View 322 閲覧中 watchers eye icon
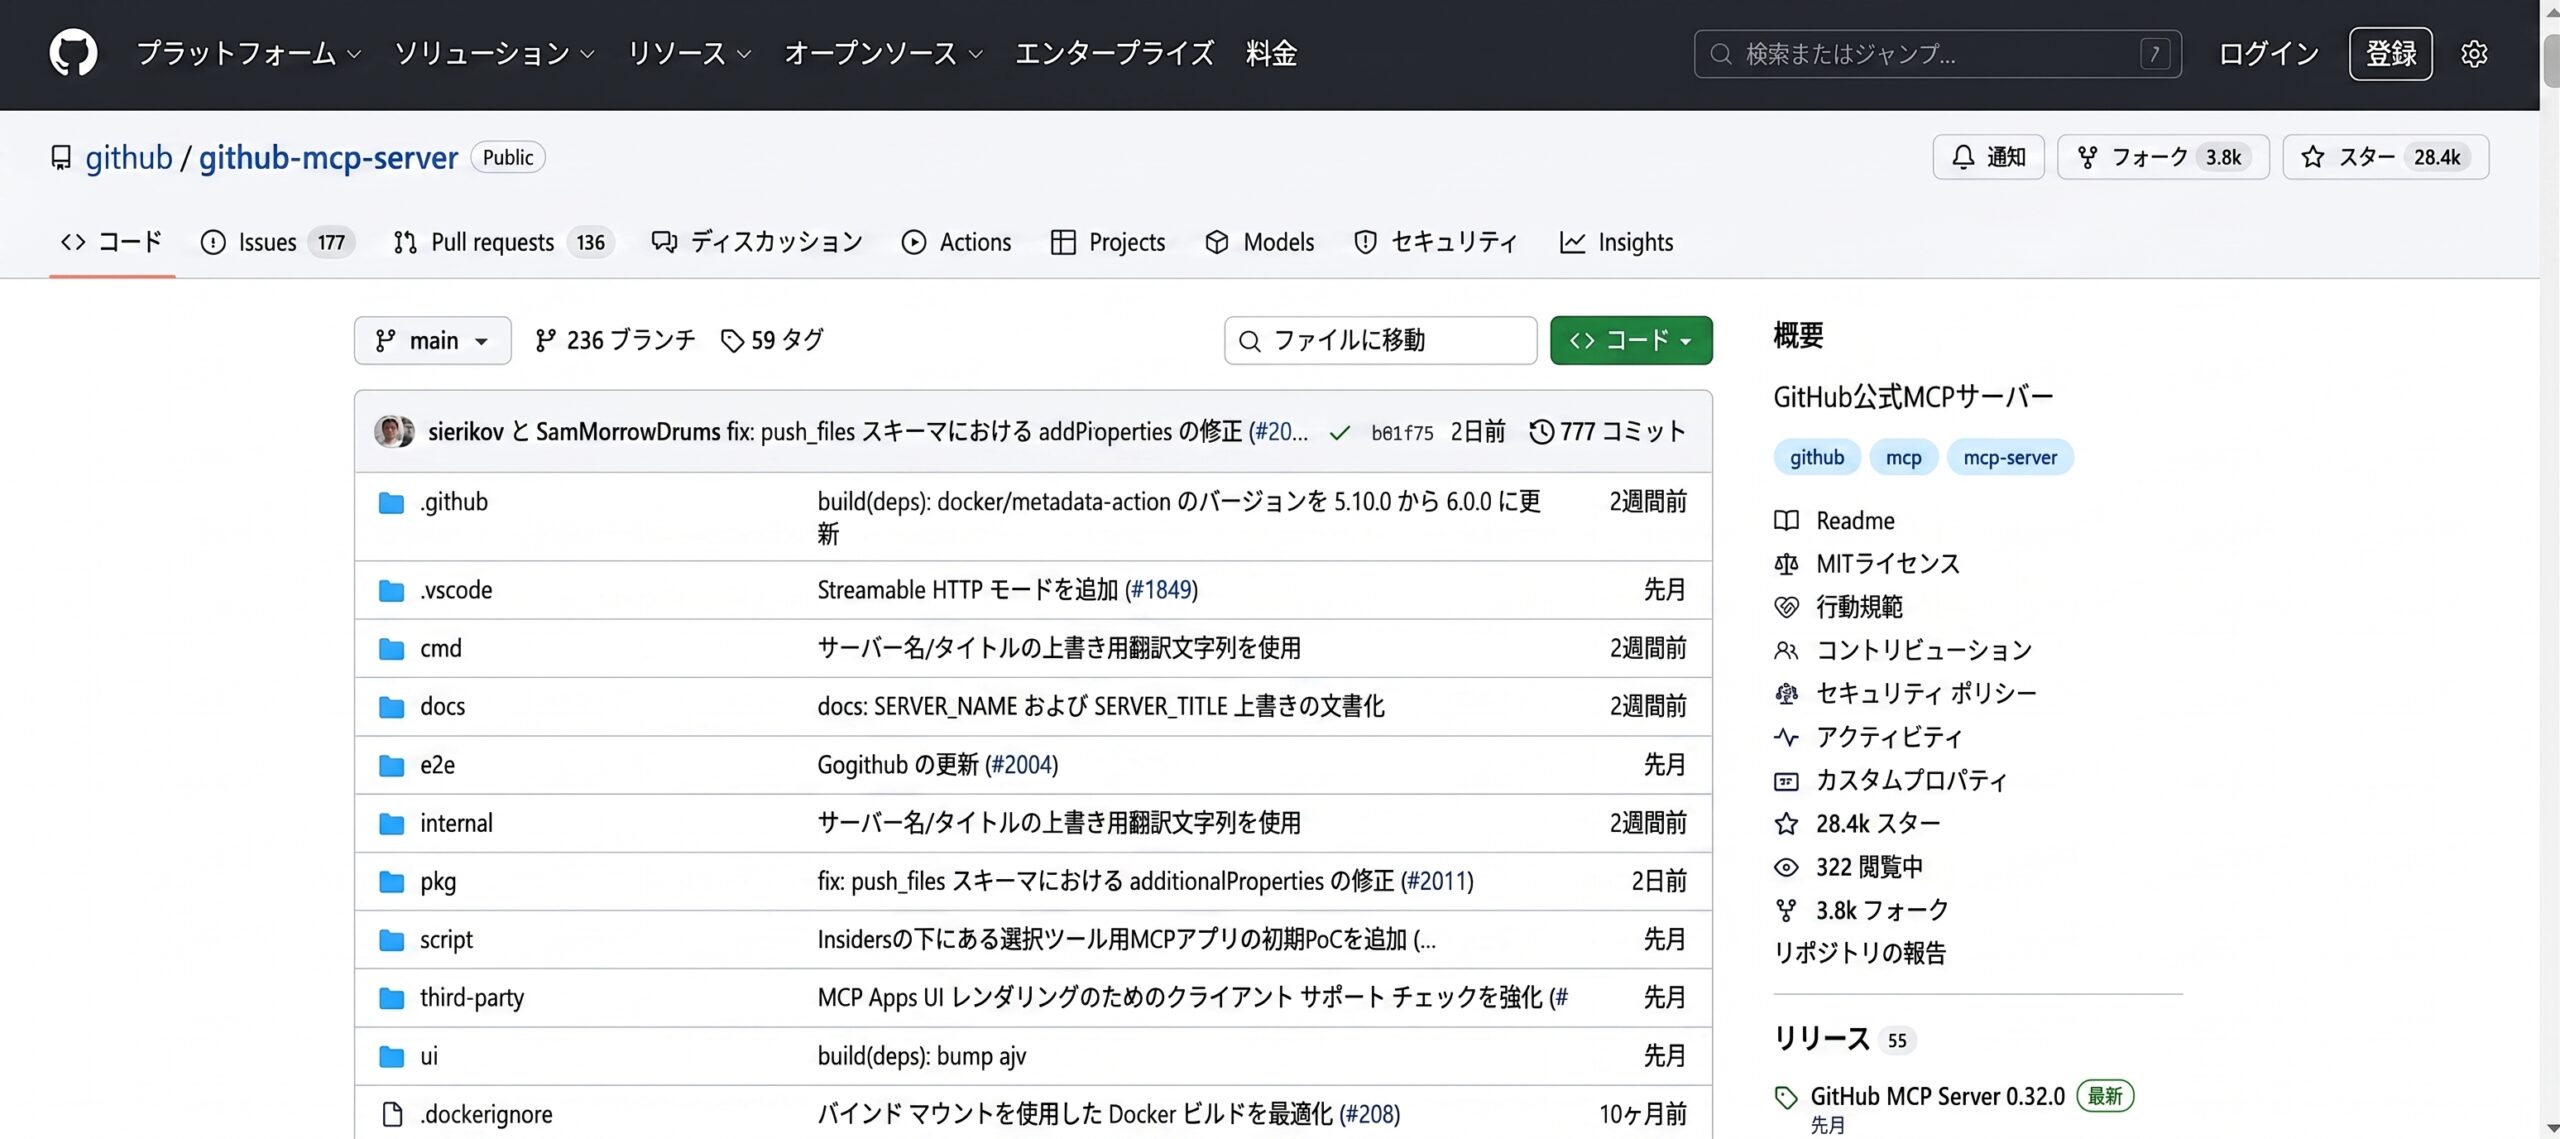2560x1139 pixels. [x=1786, y=867]
